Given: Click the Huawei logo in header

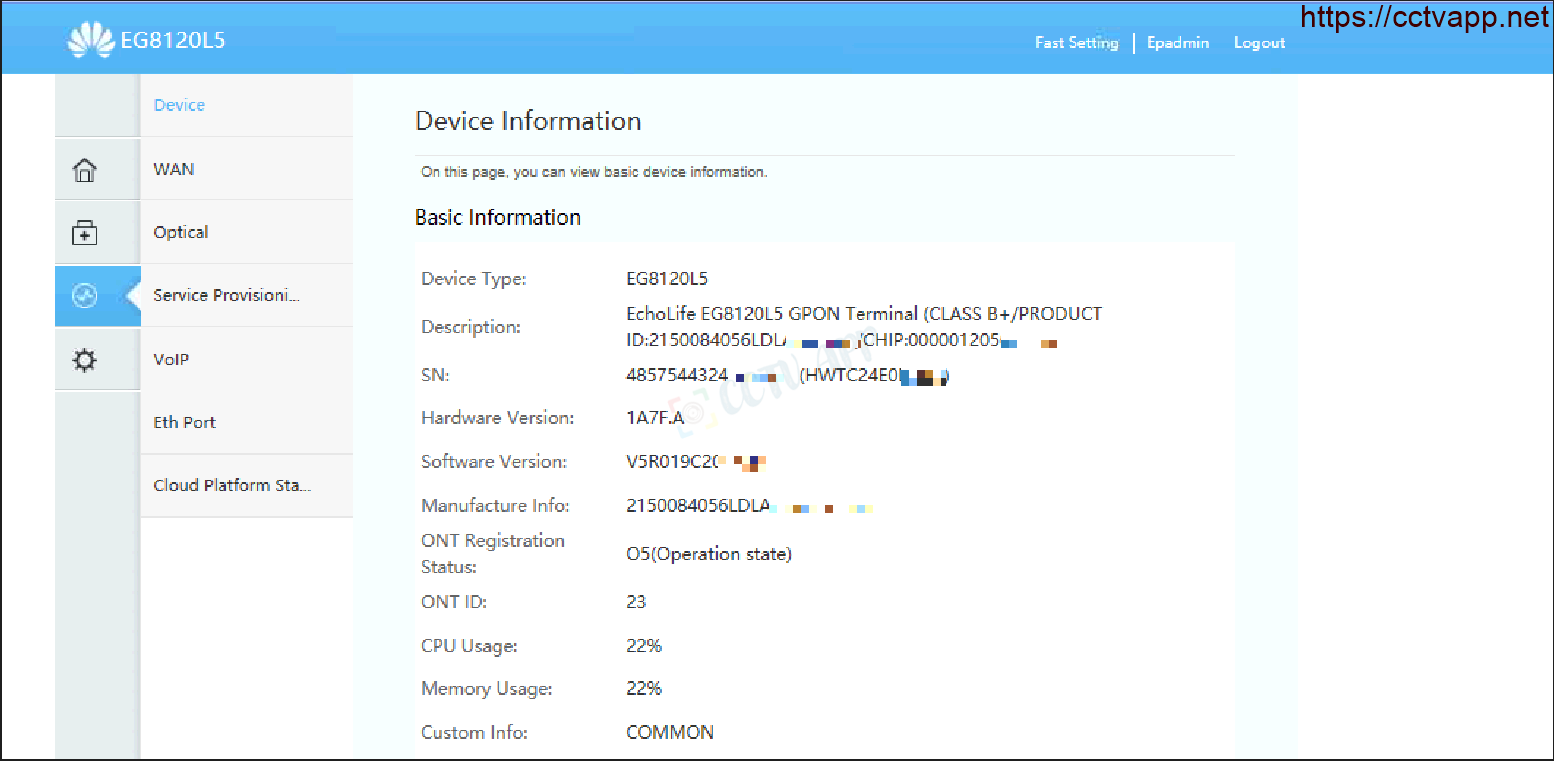Looking at the screenshot, I should [91, 41].
